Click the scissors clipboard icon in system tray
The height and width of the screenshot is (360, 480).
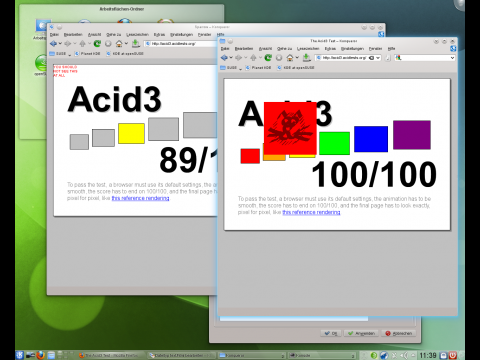click(394, 355)
